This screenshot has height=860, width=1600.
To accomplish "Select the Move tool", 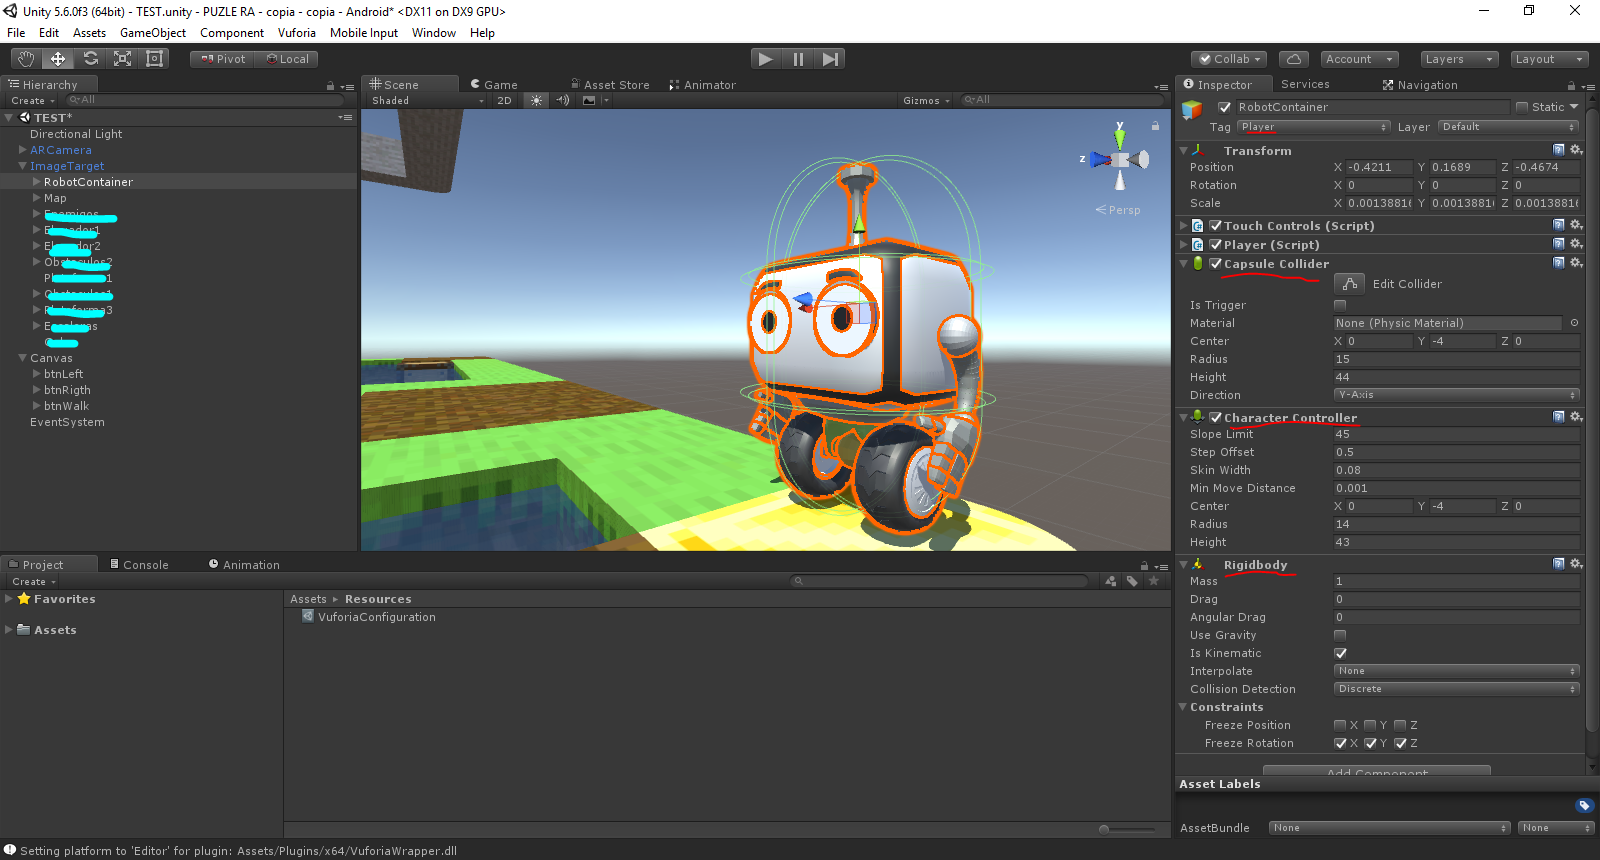I will (58, 59).
